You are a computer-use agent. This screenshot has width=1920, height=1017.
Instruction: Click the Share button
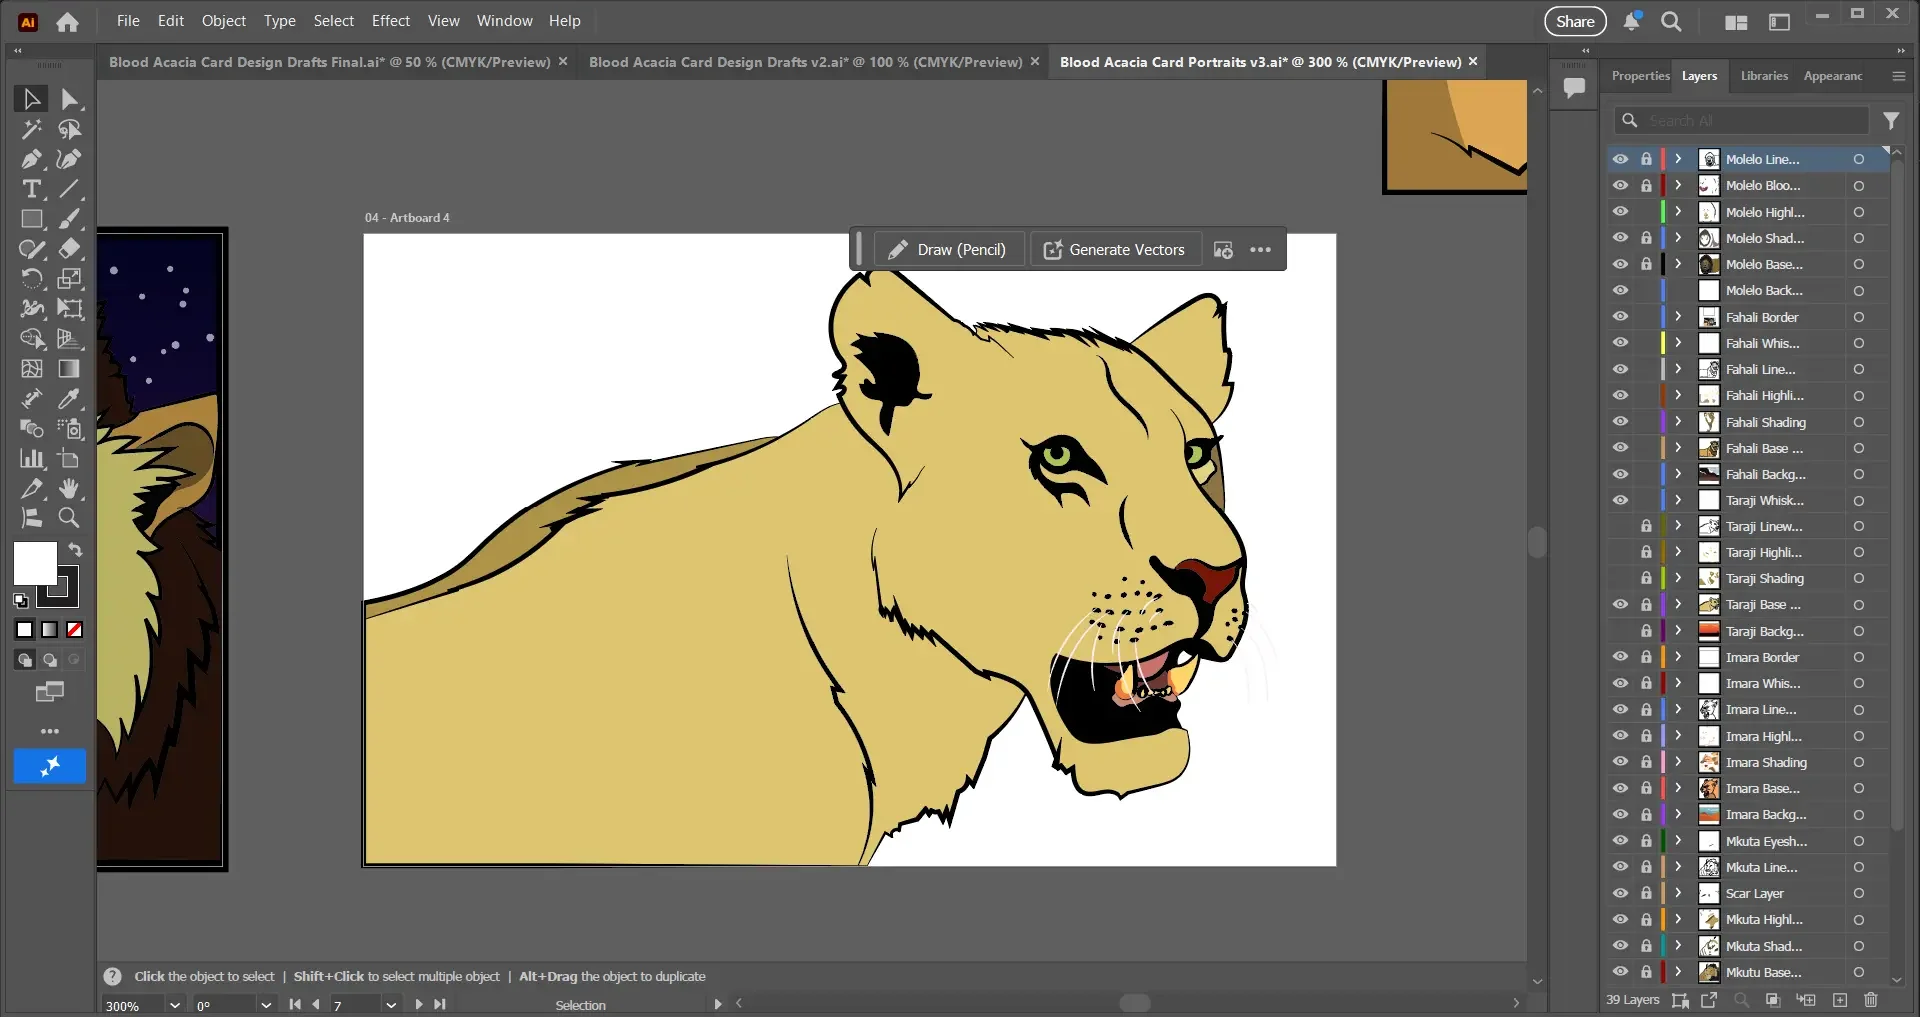1575,21
